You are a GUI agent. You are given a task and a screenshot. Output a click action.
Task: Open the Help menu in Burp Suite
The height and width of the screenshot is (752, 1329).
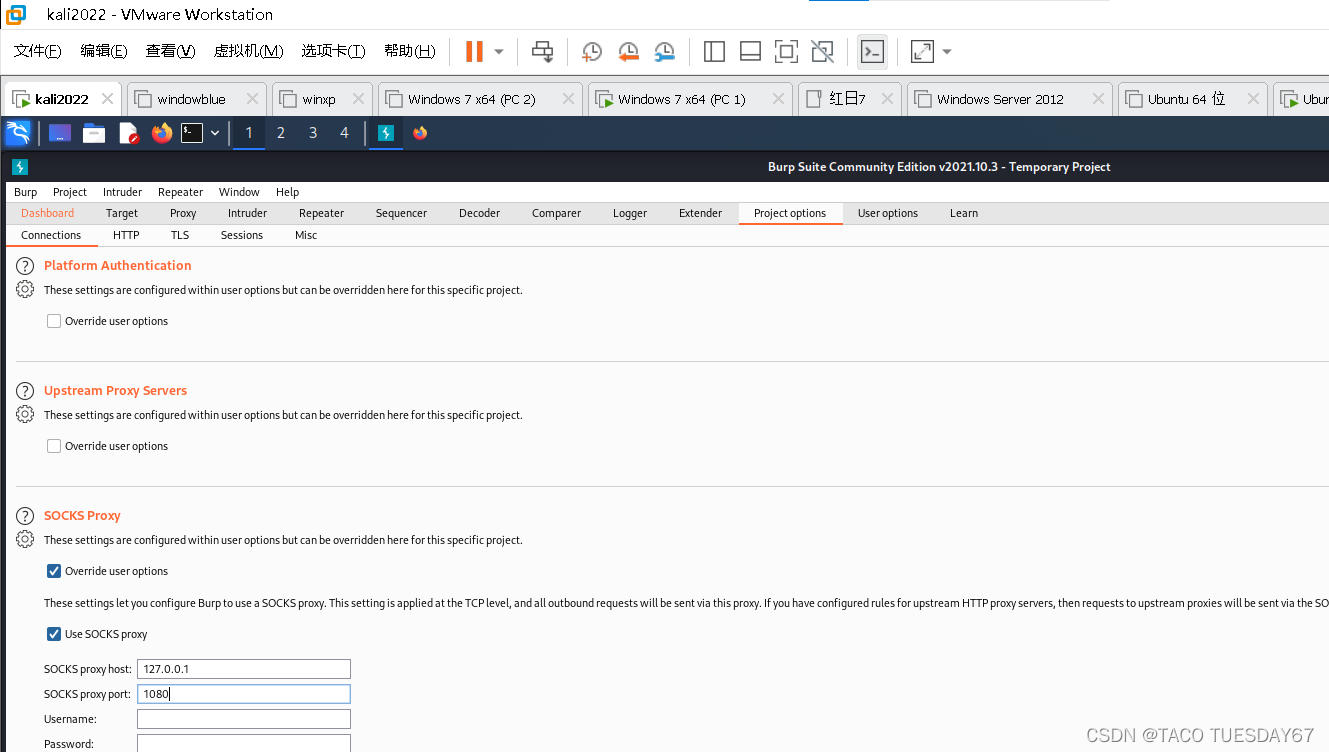point(288,192)
